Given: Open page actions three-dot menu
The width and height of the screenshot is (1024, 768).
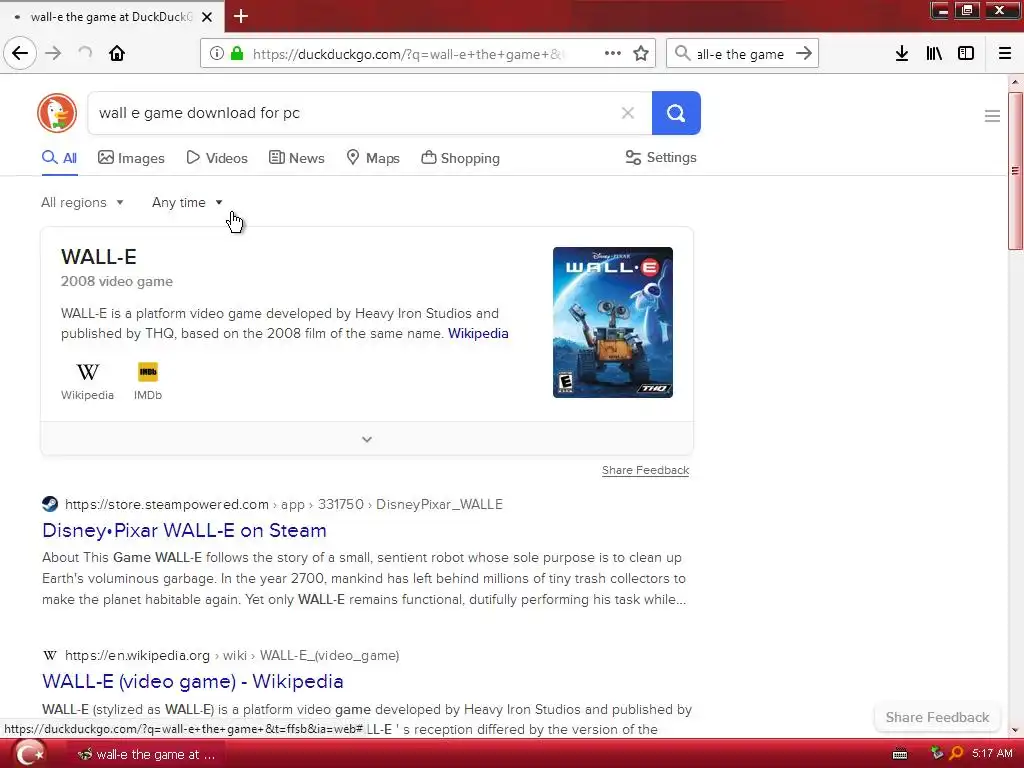Looking at the screenshot, I should (x=613, y=54).
